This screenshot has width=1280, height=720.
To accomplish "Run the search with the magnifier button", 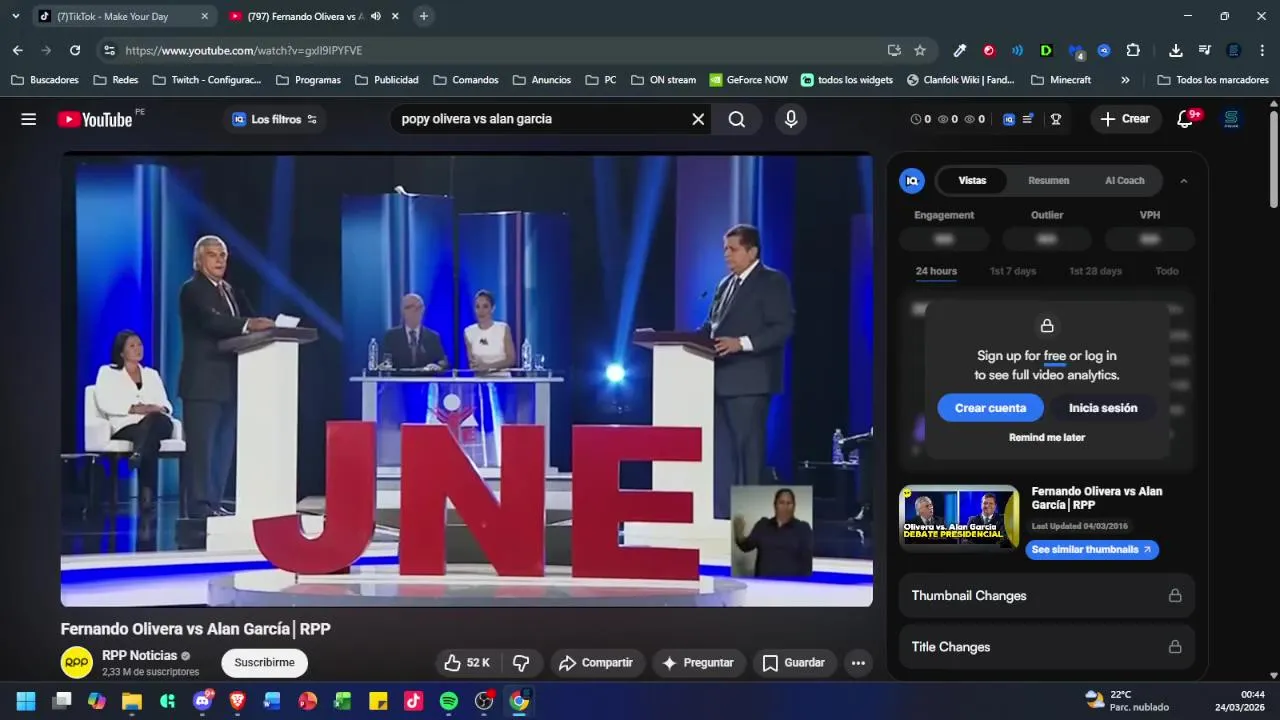I will (x=737, y=119).
